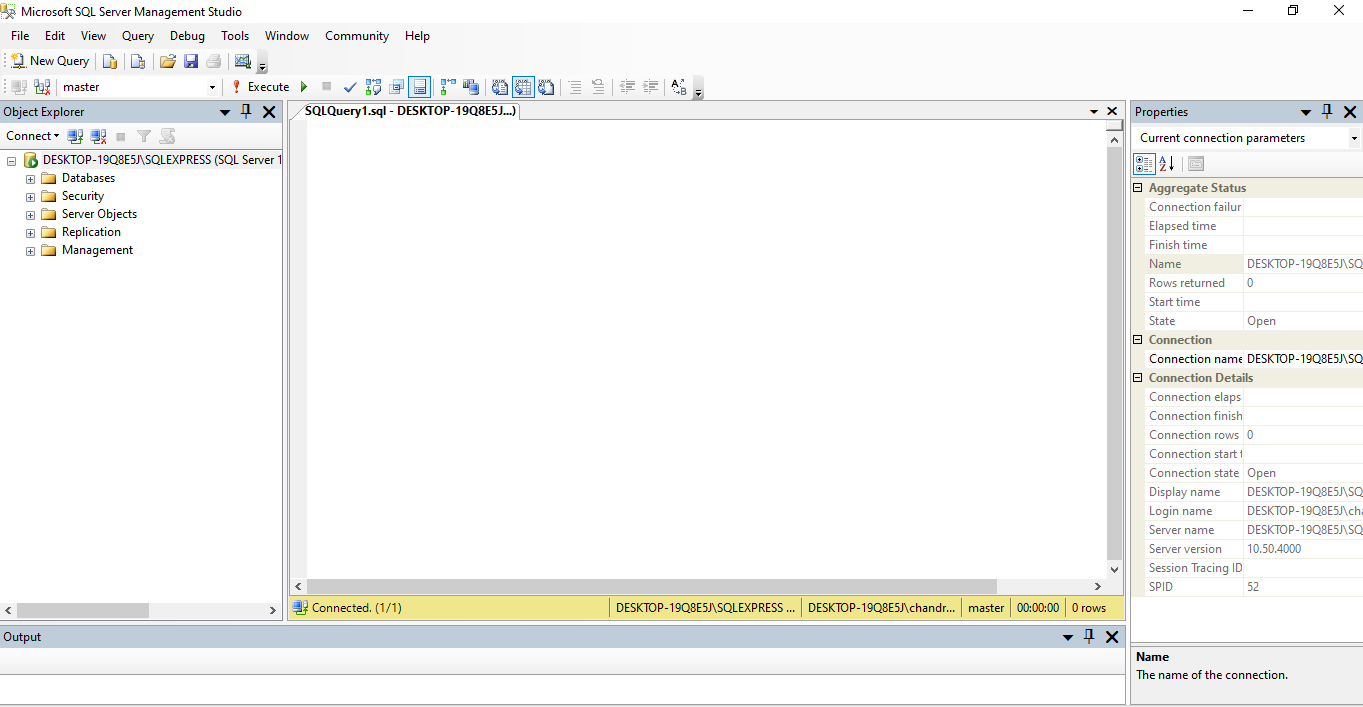Disconnect from server in Object Explorer
This screenshot has height=707, width=1363.
[97, 135]
